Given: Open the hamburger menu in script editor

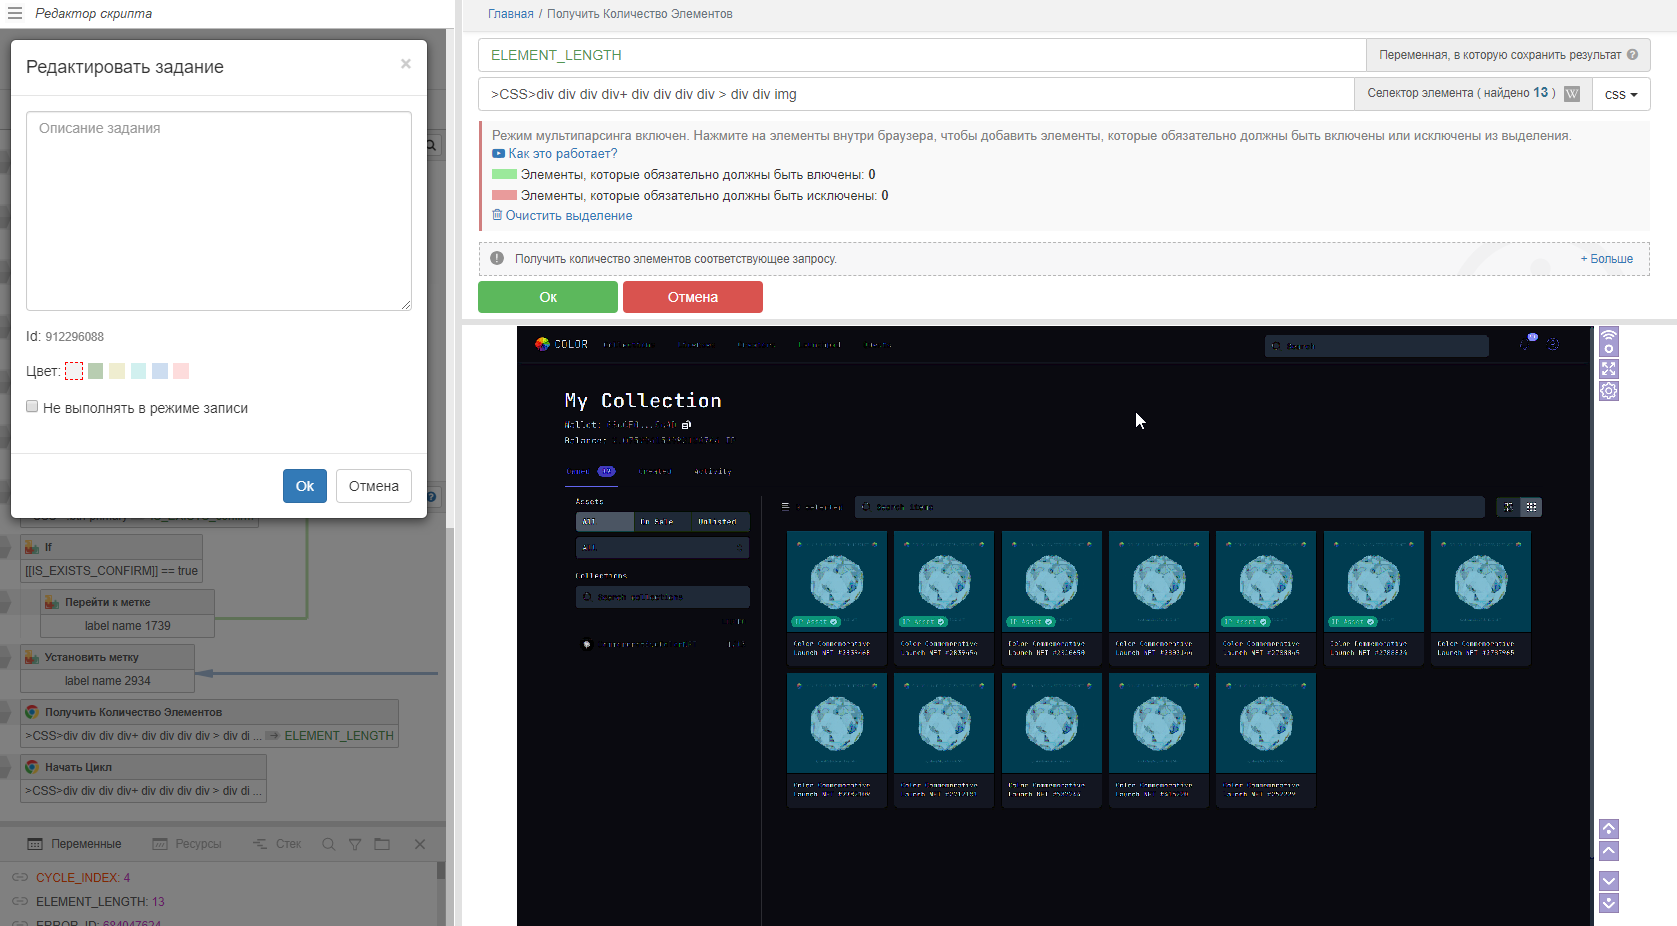Looking at the screenshot, I should pyautogui.click(x=15, y=14).
